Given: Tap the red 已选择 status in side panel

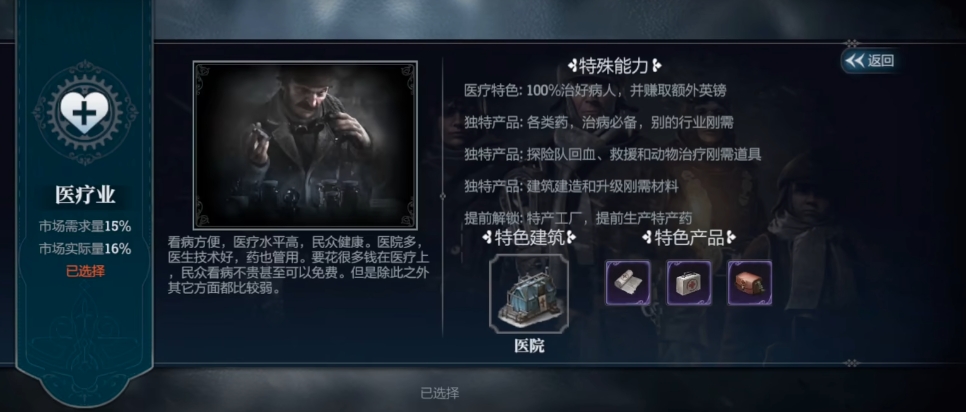Looking at the screenshot, I should click(x=85, y=272).
